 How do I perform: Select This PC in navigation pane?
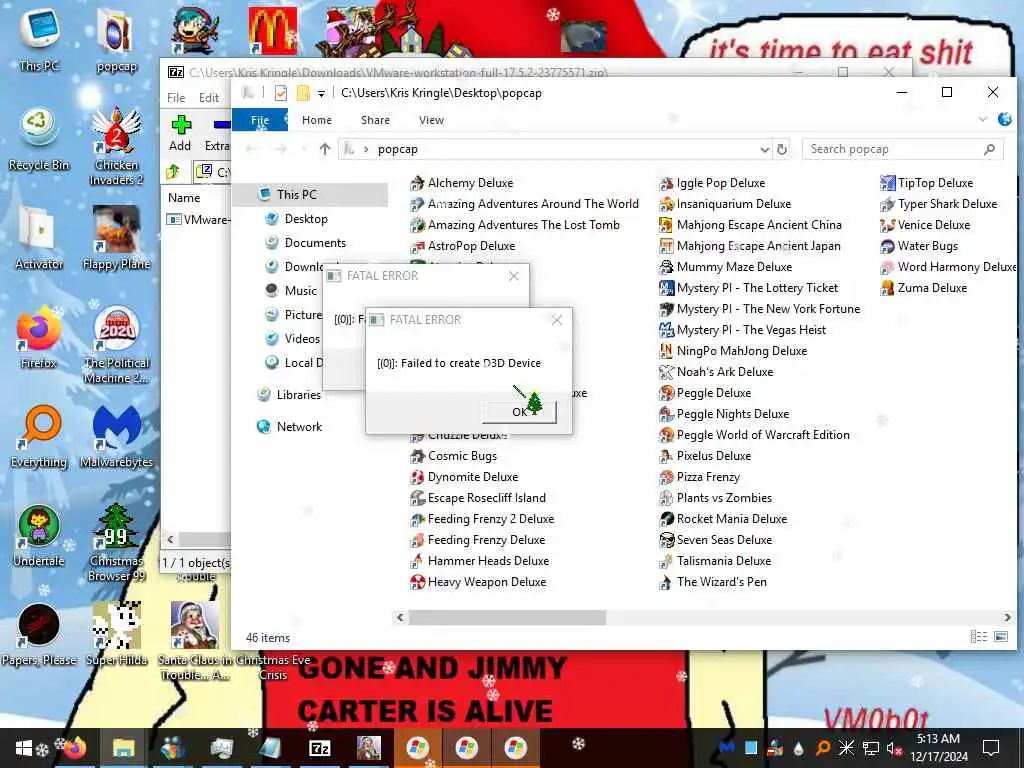pyautogui.click(x=296, y=195)
